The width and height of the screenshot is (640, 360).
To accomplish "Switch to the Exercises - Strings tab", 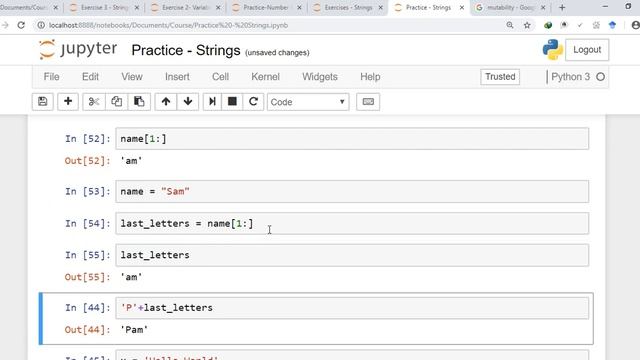I will pos(348,7).
